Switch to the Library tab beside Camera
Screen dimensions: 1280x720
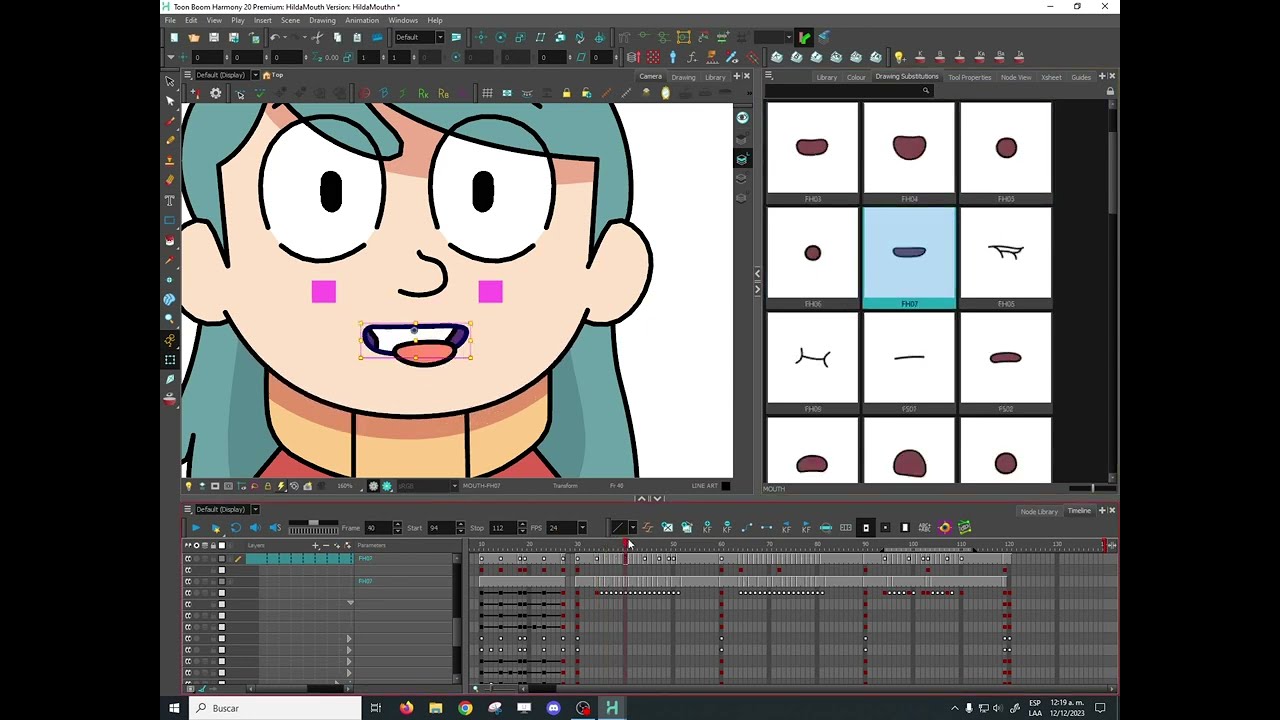tap(715, 77)
